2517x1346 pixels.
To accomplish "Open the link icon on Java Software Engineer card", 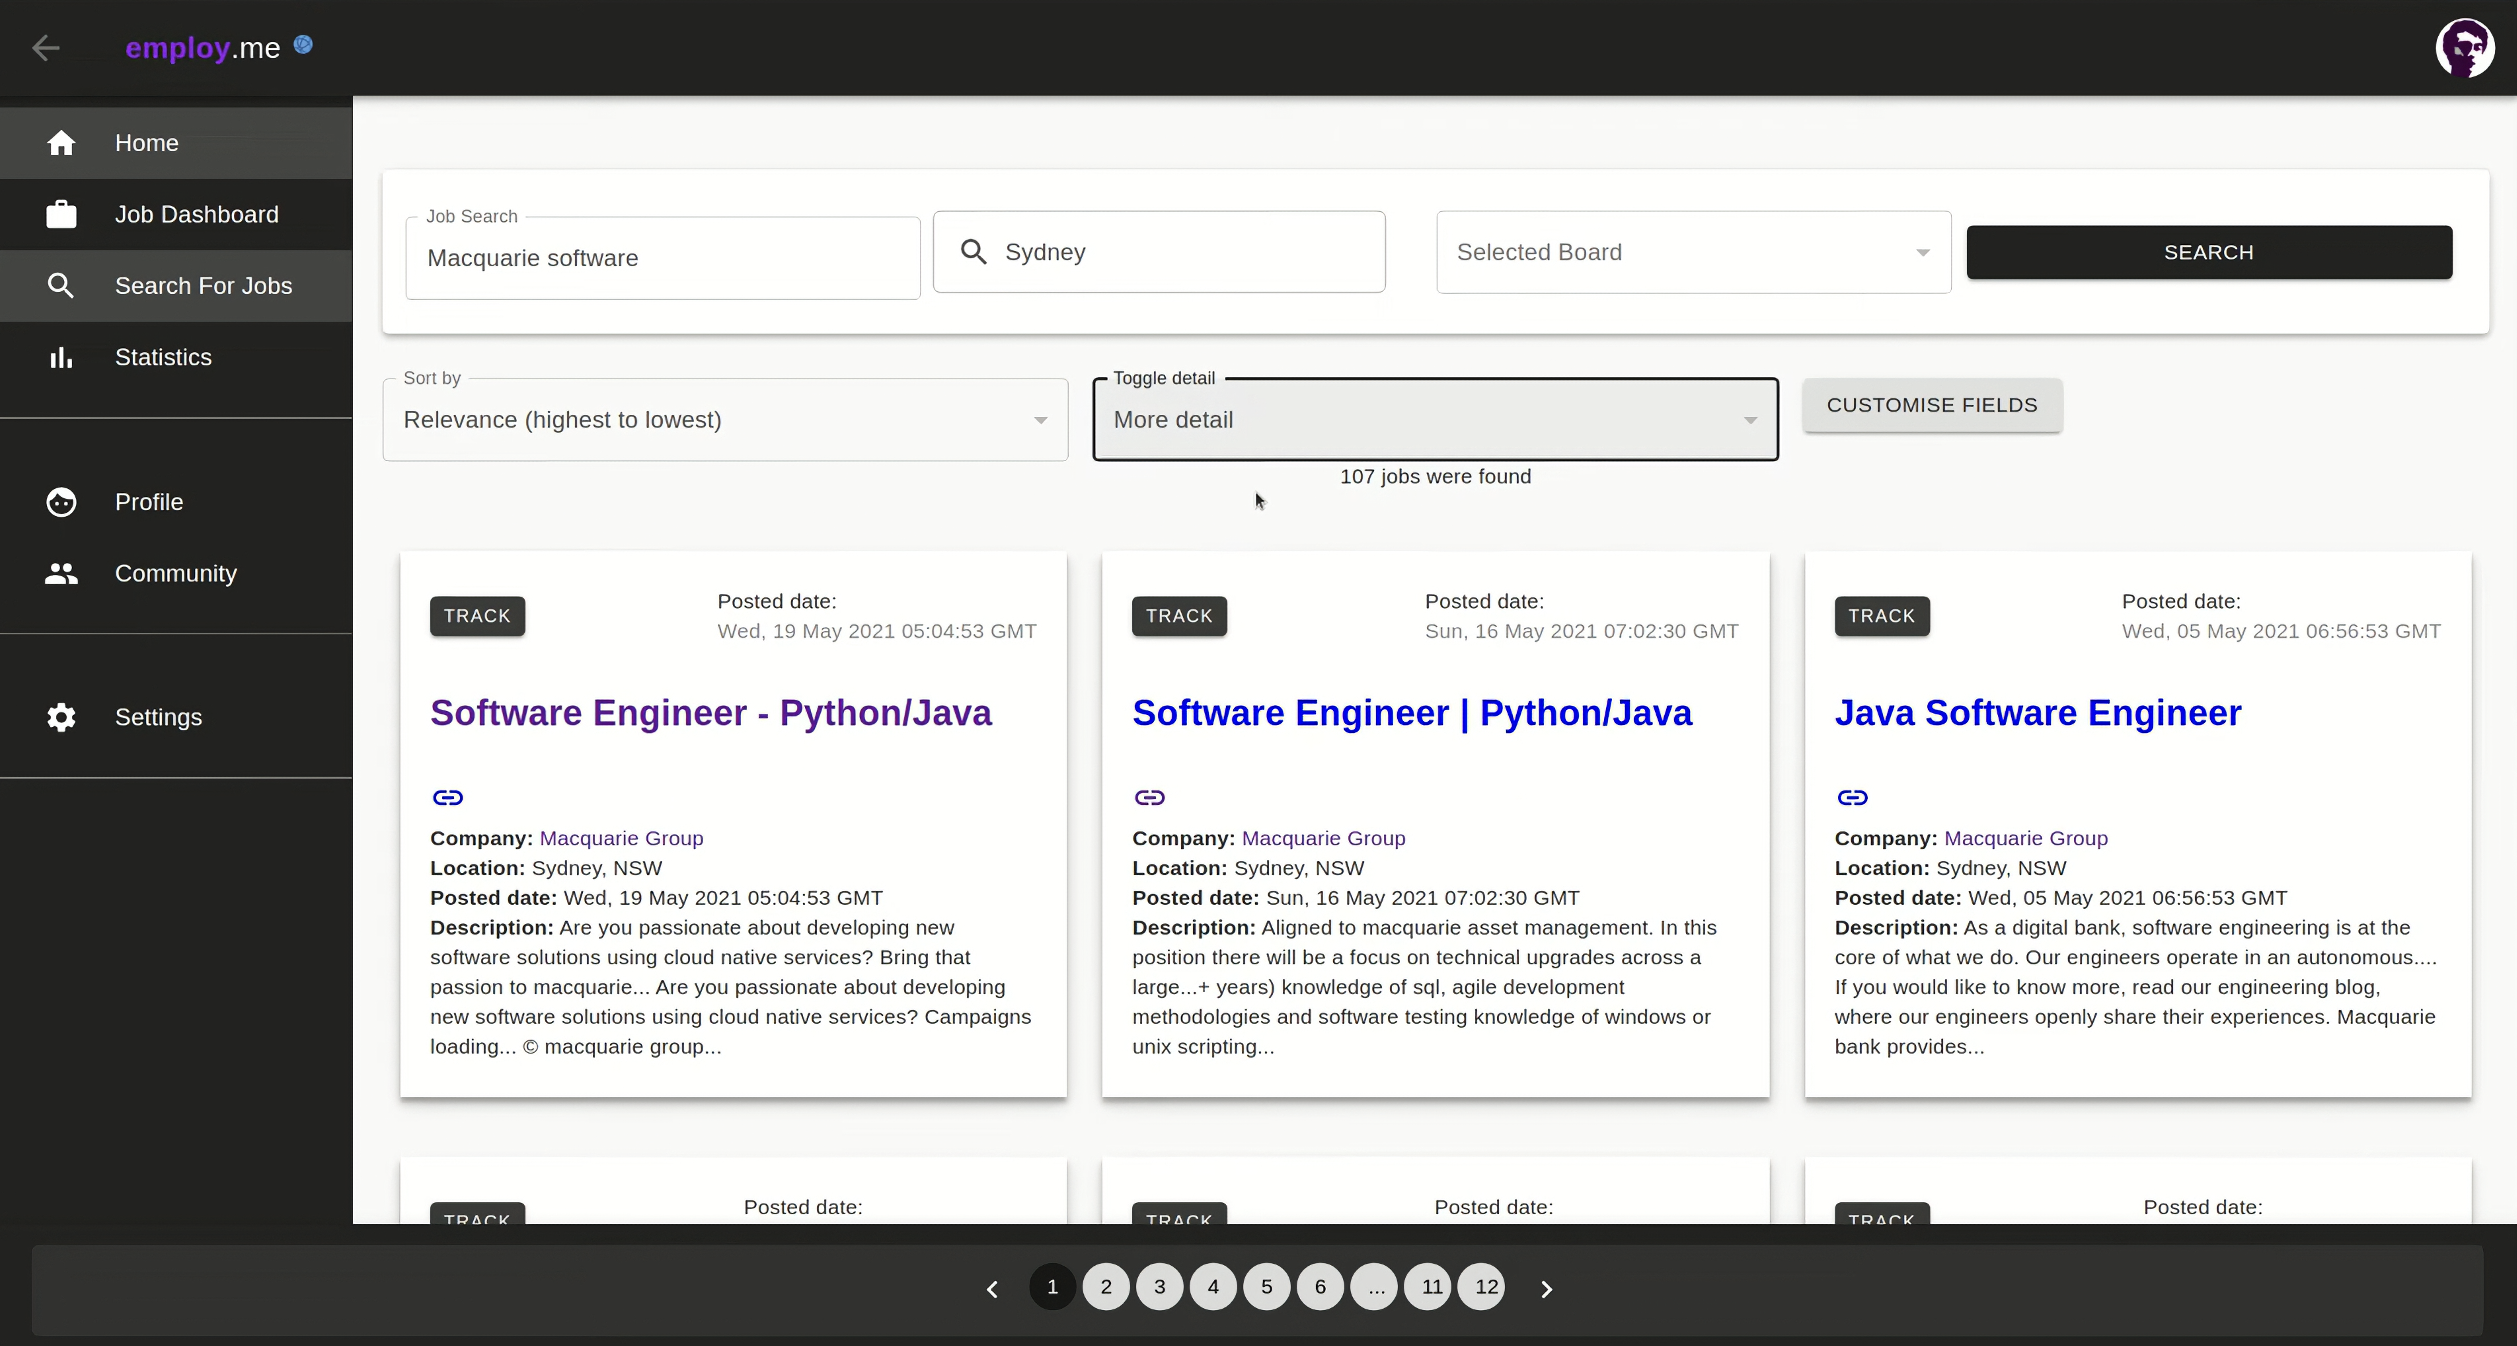I will pos(1853,797).
